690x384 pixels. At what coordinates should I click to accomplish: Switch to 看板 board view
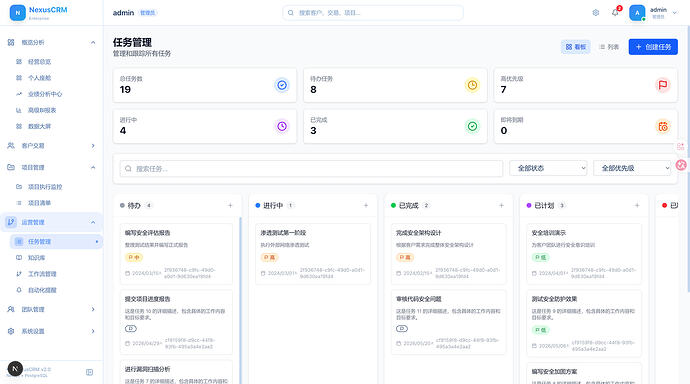pyautogui.click(x=576, y=47)
